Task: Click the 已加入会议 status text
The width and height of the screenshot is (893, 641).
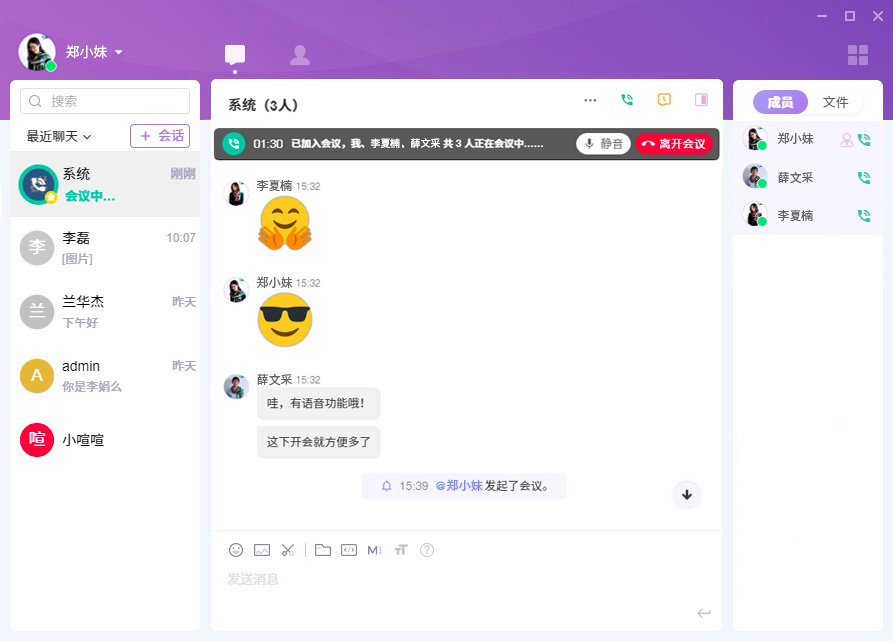Action: (417, 144)
